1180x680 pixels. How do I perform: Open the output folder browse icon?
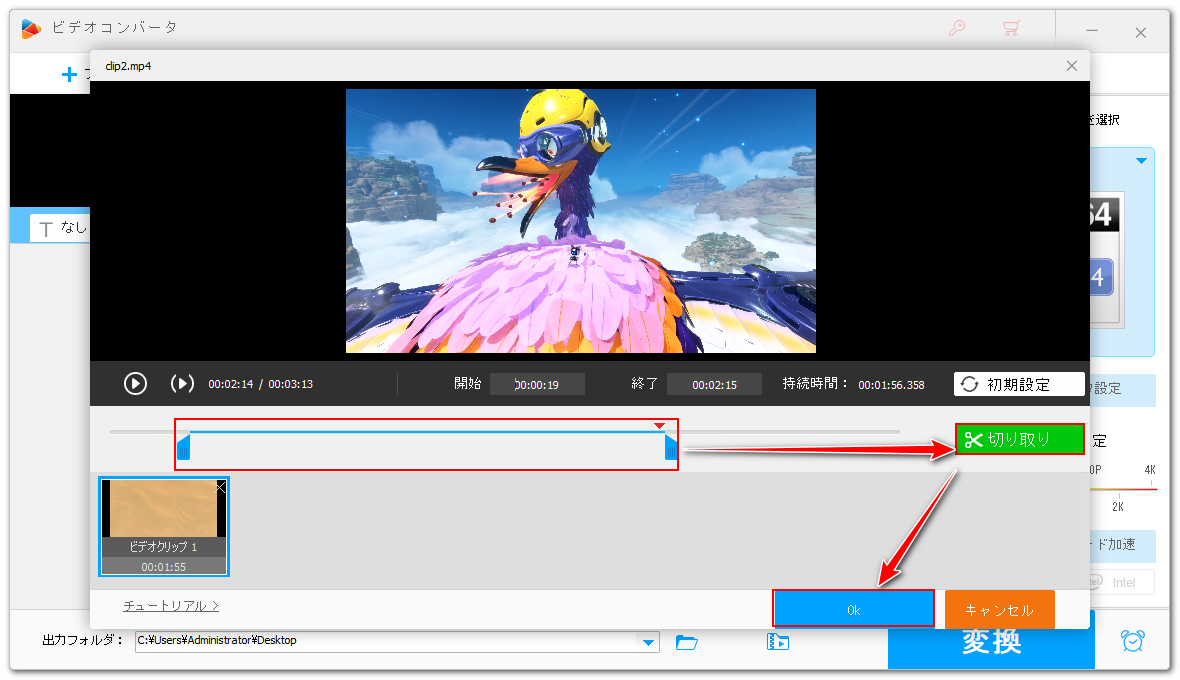686,641
